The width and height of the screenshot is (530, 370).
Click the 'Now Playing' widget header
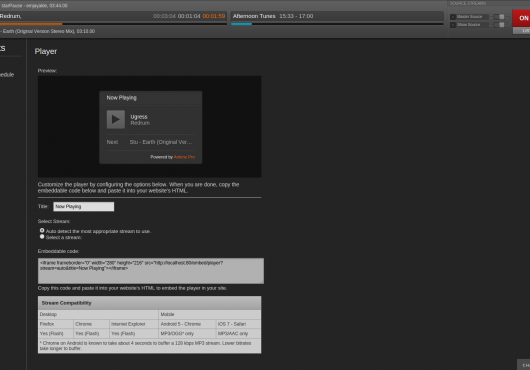(122, 98)
